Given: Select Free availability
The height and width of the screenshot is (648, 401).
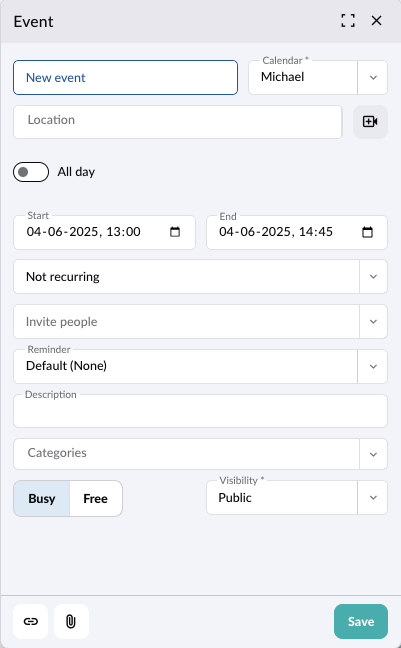Looking at the screenshot, I should point(95,498).
